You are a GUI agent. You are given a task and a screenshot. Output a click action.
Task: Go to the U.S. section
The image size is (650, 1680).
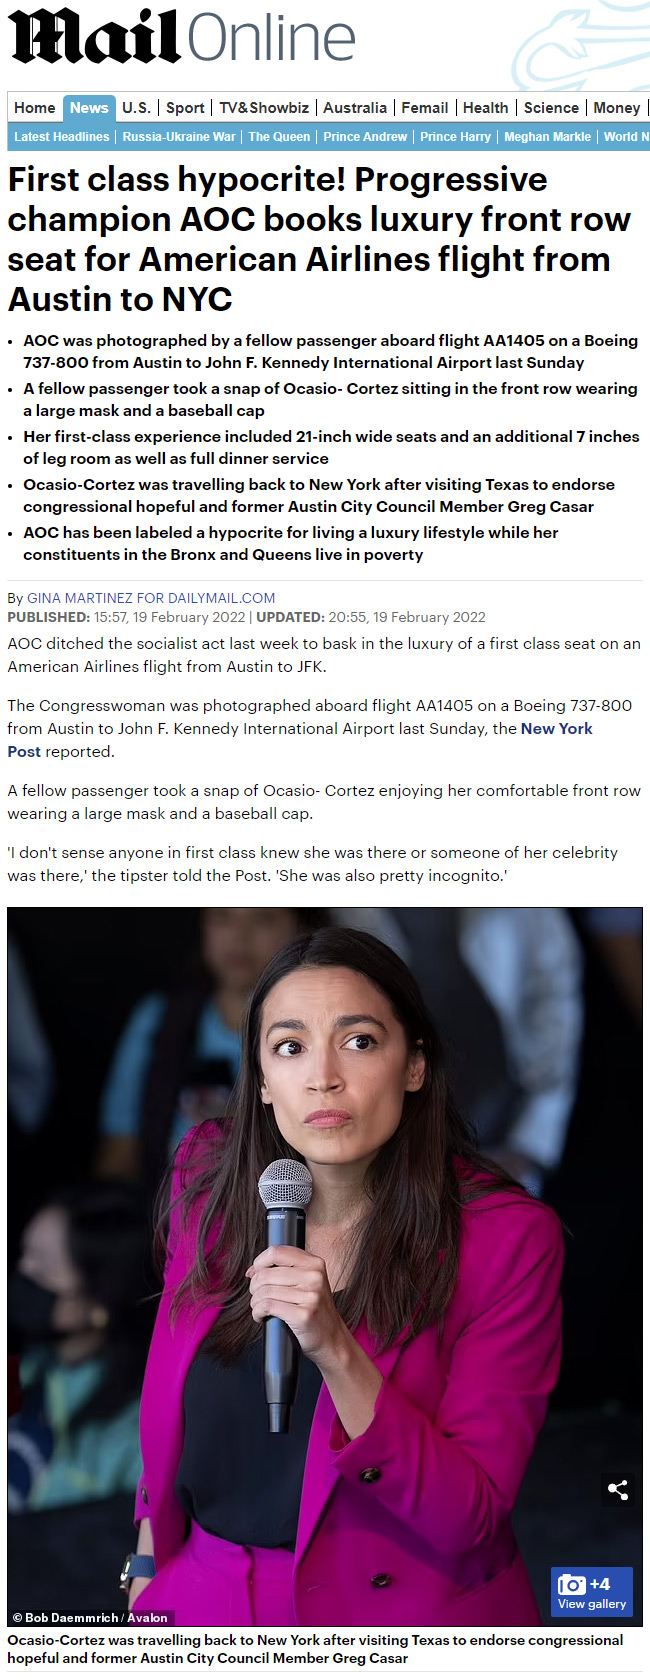pos(136,108)
